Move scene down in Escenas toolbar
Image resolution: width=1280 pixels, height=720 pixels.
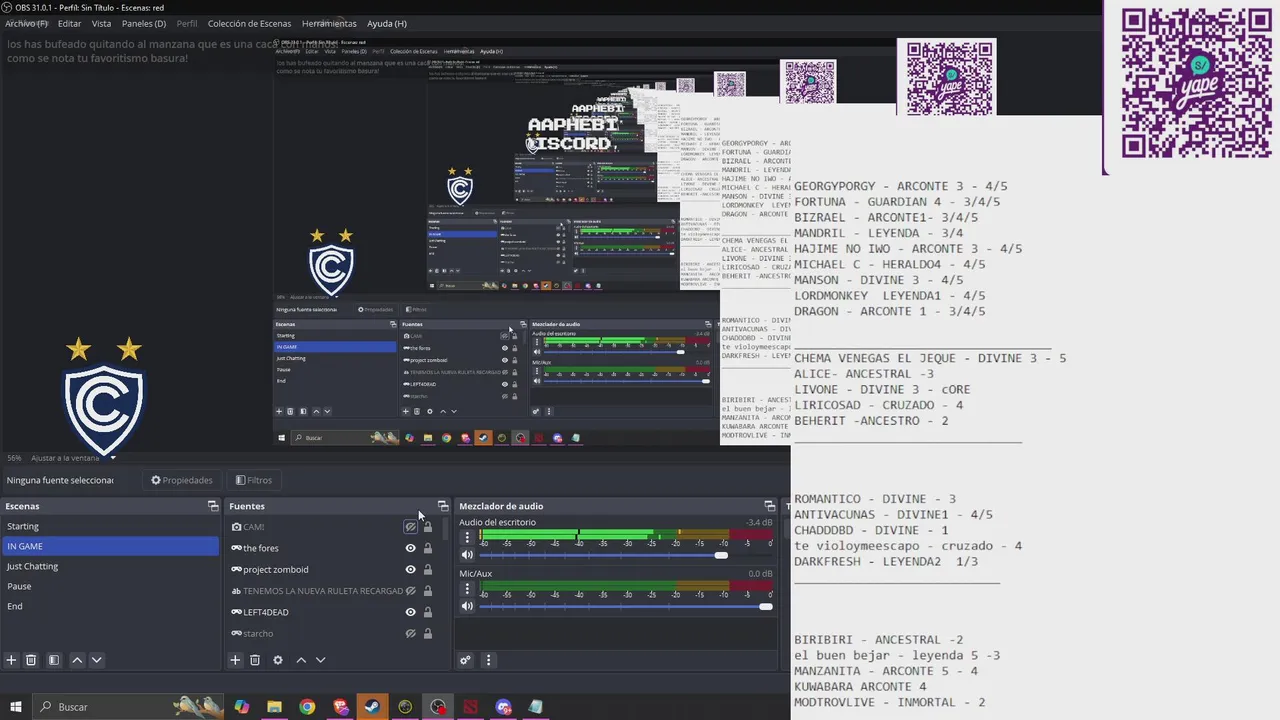97,660
